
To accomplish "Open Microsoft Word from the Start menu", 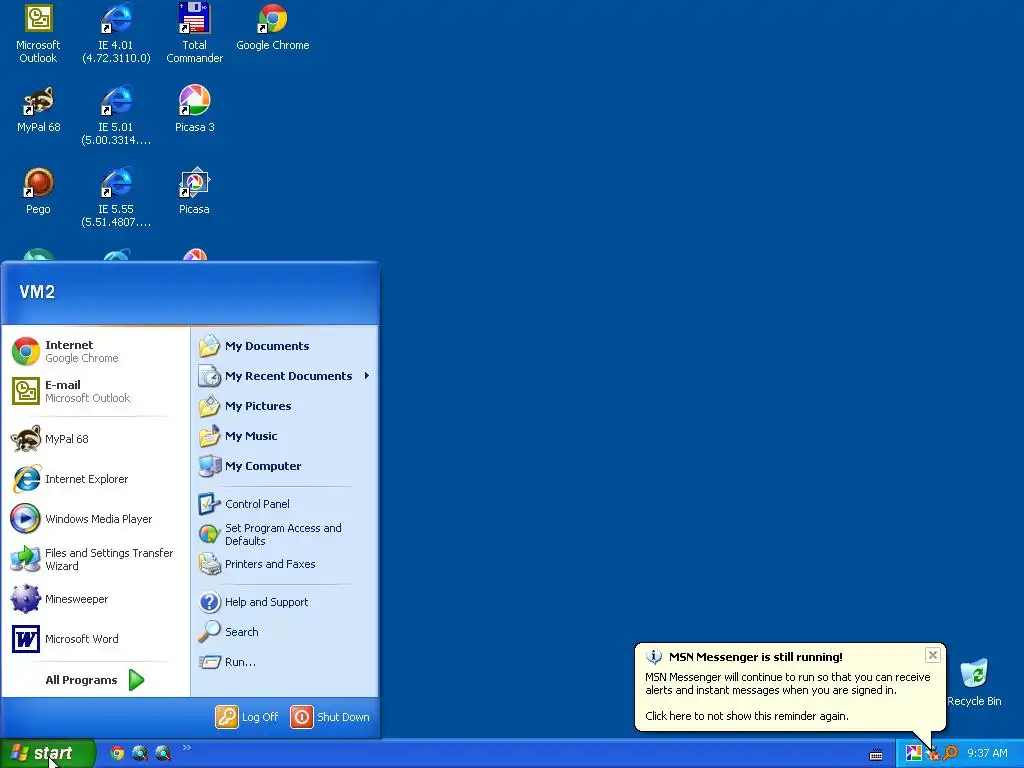I will click(x=95, y=639).
